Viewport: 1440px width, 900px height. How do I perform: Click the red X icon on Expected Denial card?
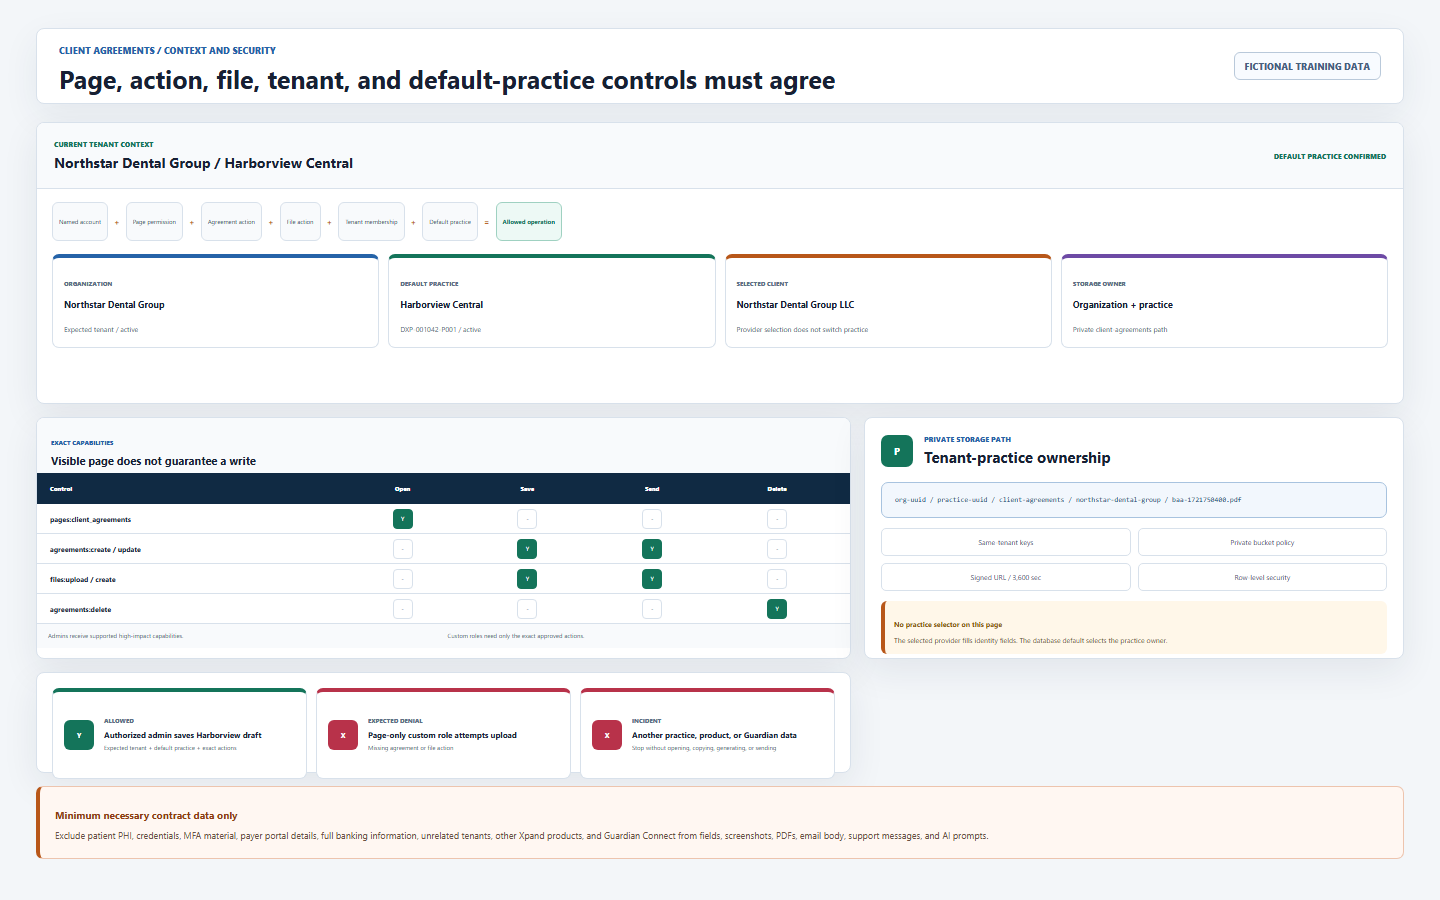[x=343, y=735]
